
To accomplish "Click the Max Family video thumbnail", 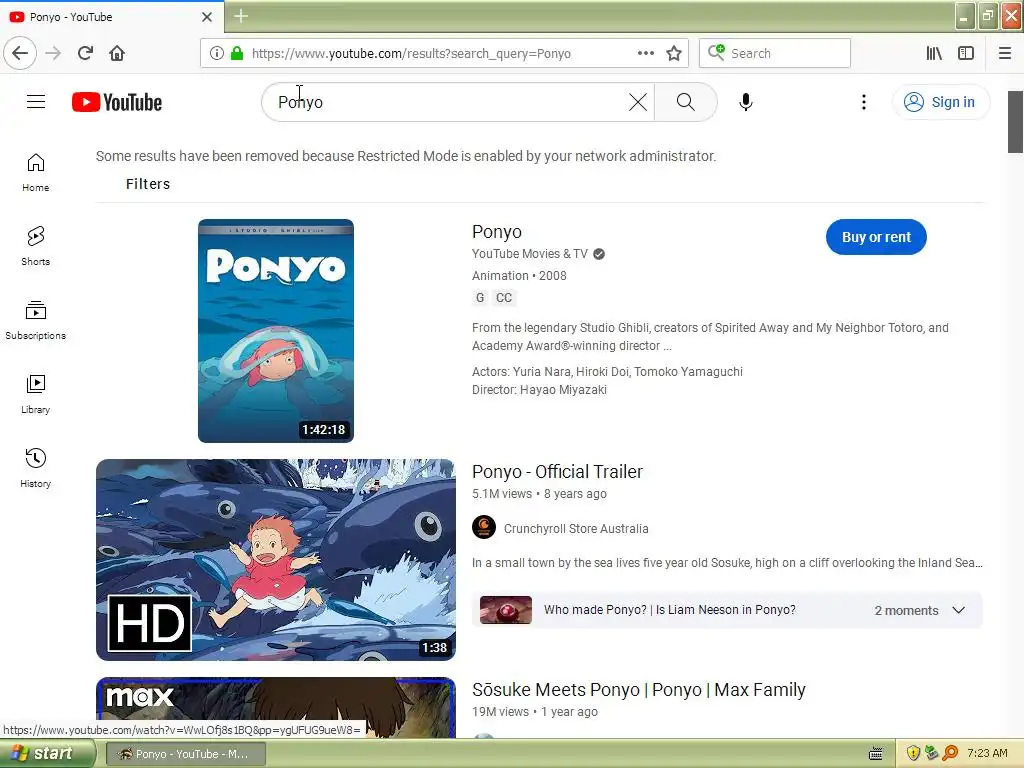I will pos(276,707).
